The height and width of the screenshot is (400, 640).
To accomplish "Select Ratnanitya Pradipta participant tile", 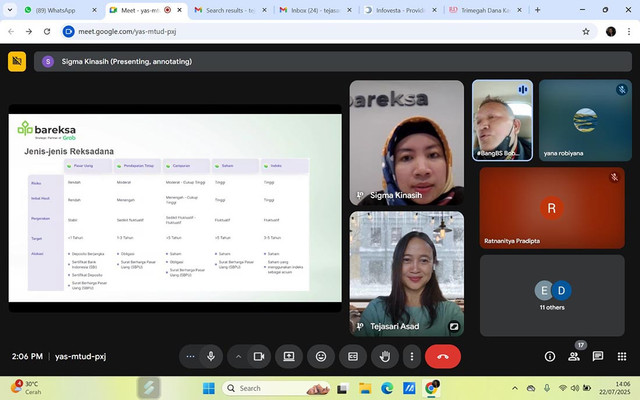I will (552, 208).
